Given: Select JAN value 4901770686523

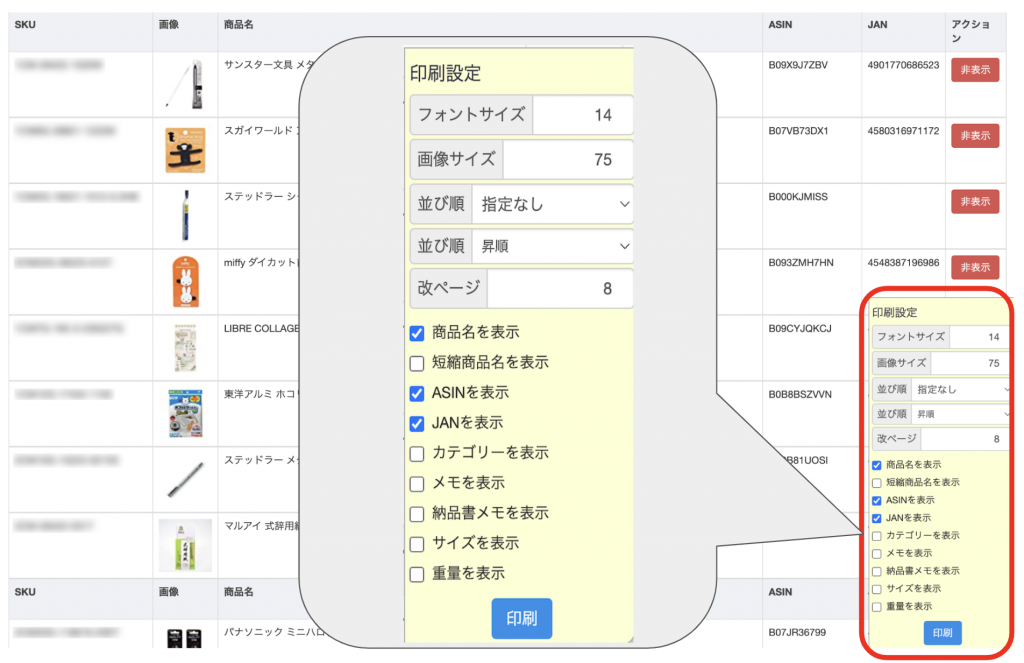Looking at the screenshot, I should [x=903, y=65].
